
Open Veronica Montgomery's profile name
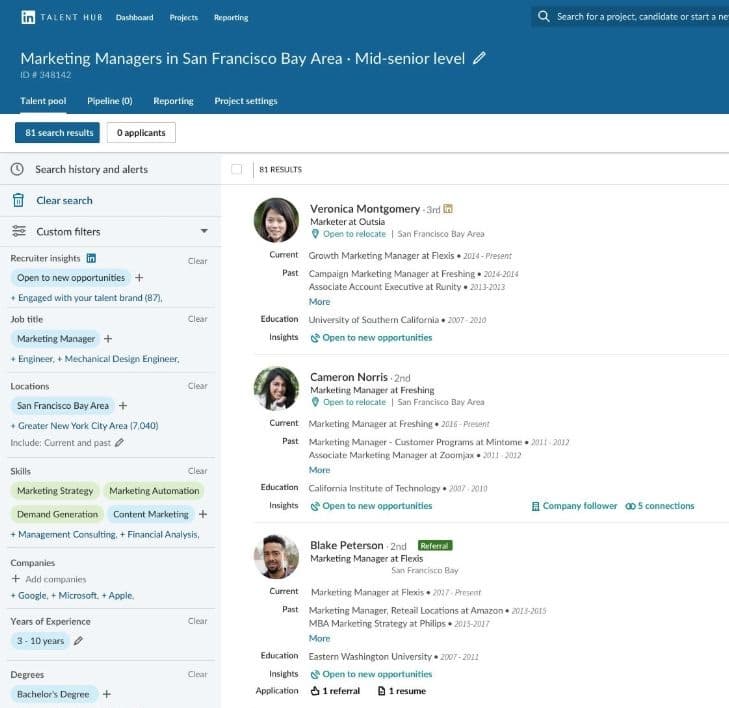pyautogui.click(x=365, y=209)
